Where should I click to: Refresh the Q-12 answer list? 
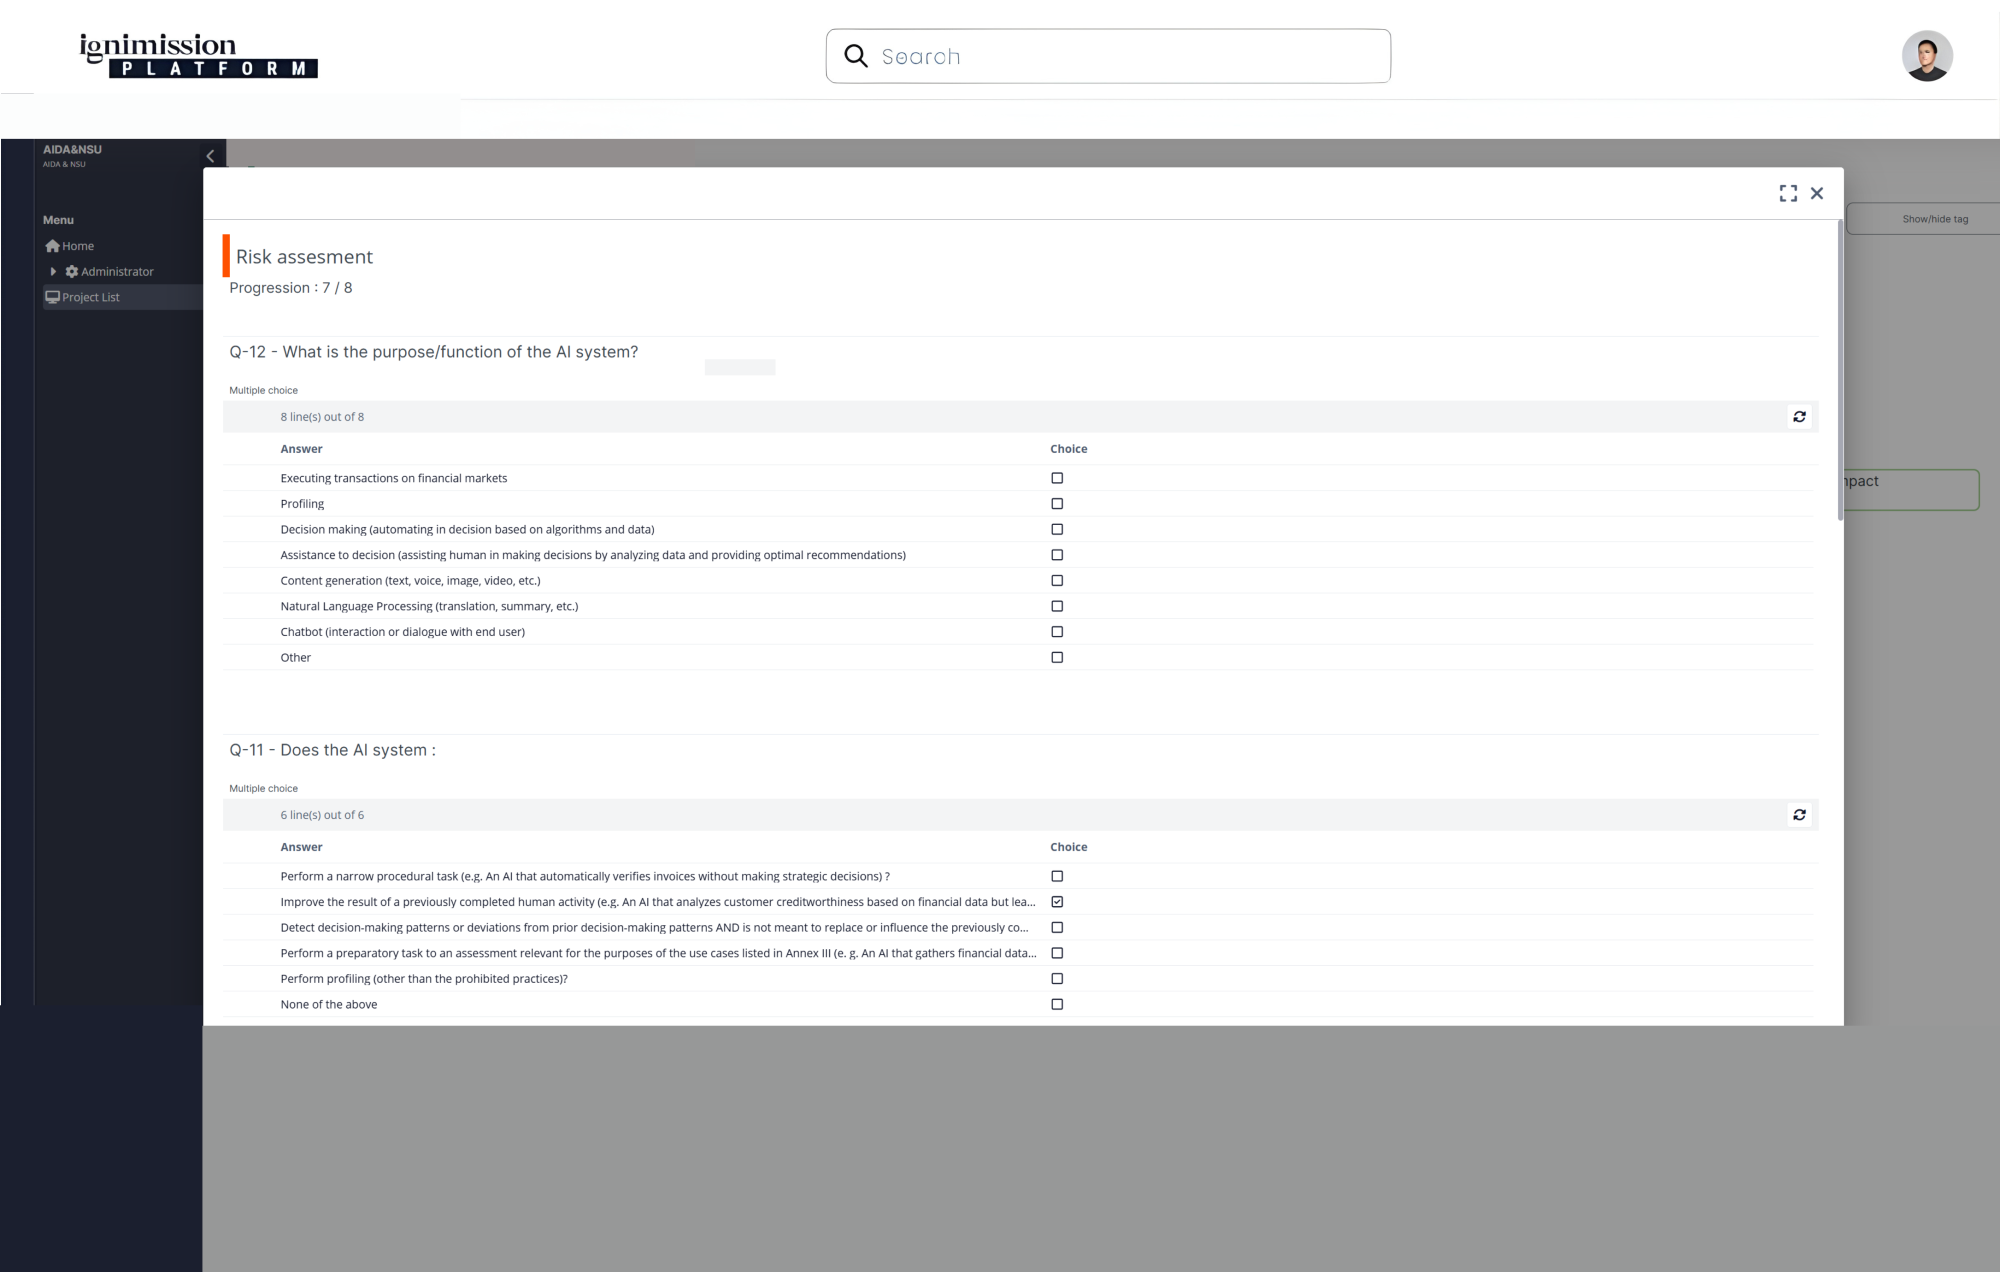coord(1799,417)
